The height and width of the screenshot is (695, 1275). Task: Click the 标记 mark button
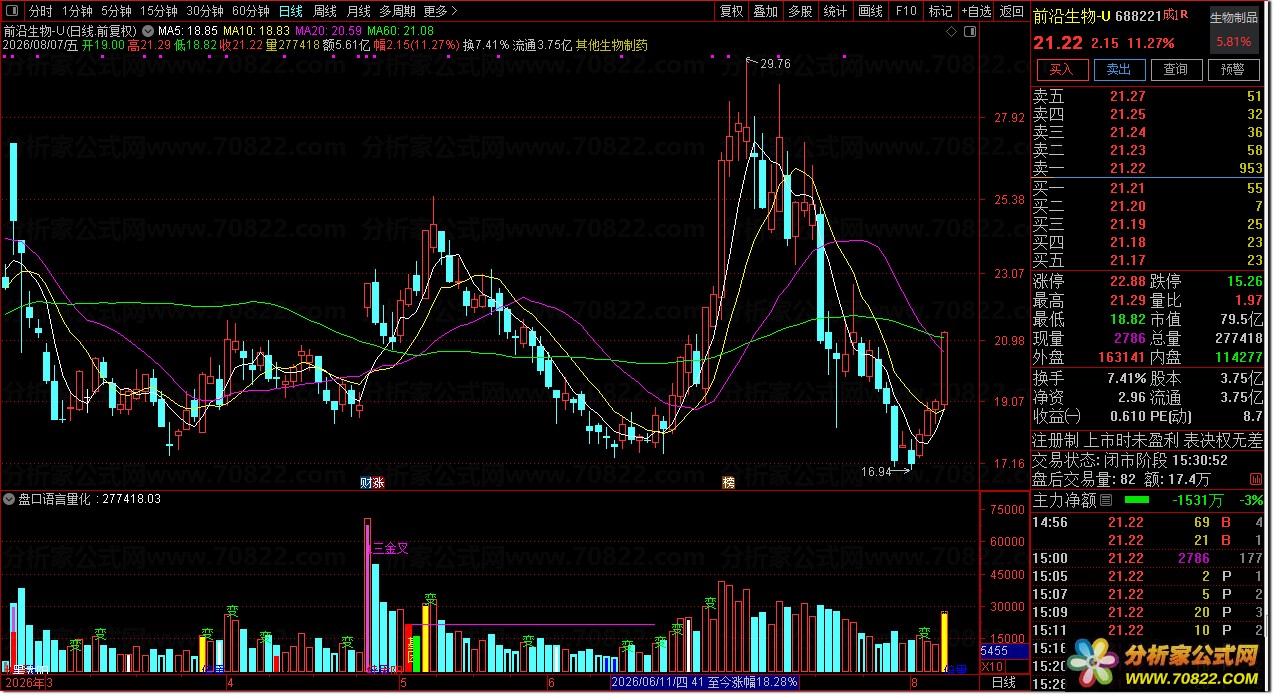(x=940, y=12)
